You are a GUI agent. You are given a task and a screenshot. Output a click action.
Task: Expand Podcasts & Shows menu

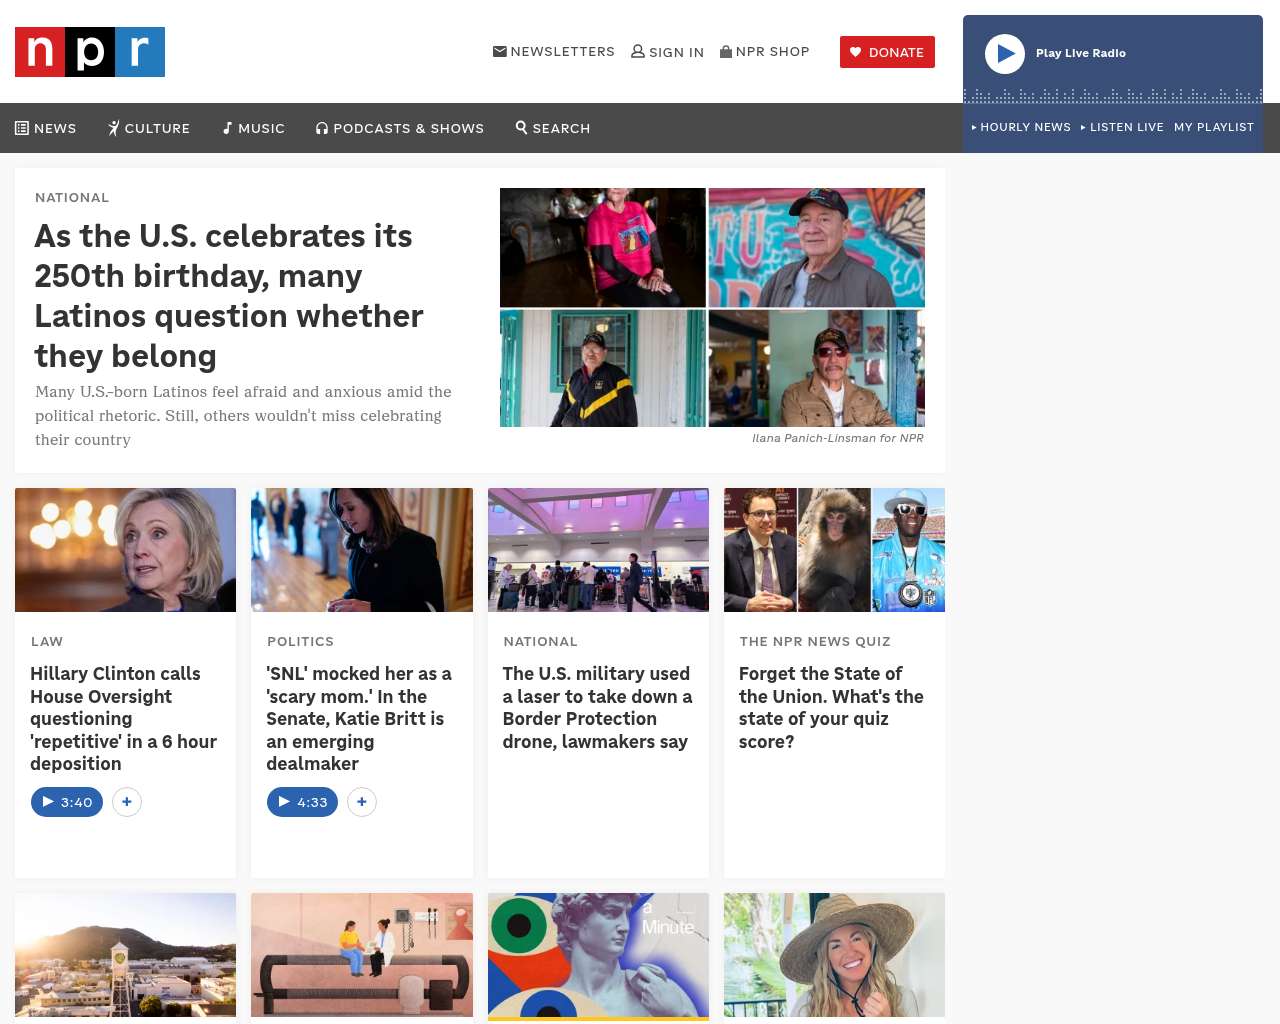pyautogui.click(x=400, y=128)
